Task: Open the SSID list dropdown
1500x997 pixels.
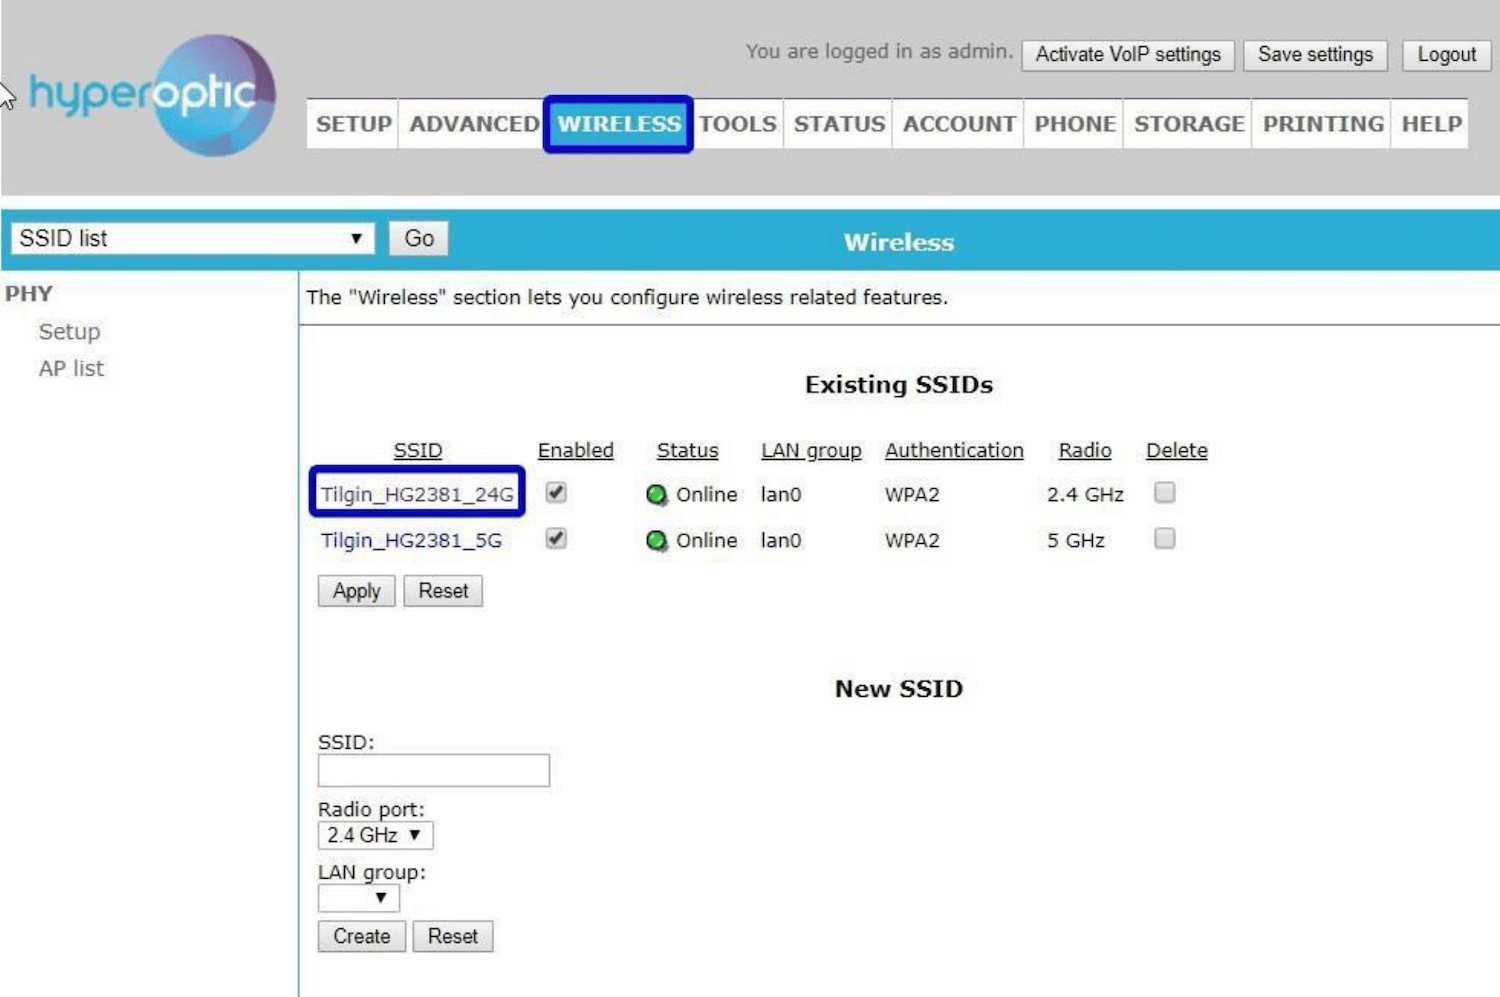Action: [x=192, y=238]
